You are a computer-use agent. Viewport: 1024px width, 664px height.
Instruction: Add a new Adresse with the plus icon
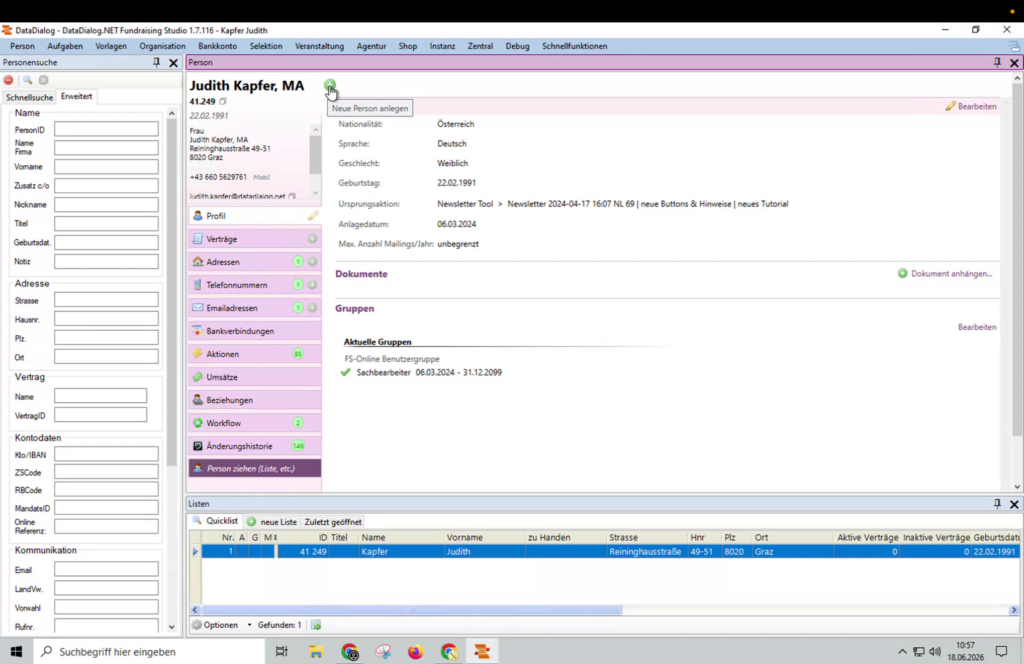click(x=313, y=262)
